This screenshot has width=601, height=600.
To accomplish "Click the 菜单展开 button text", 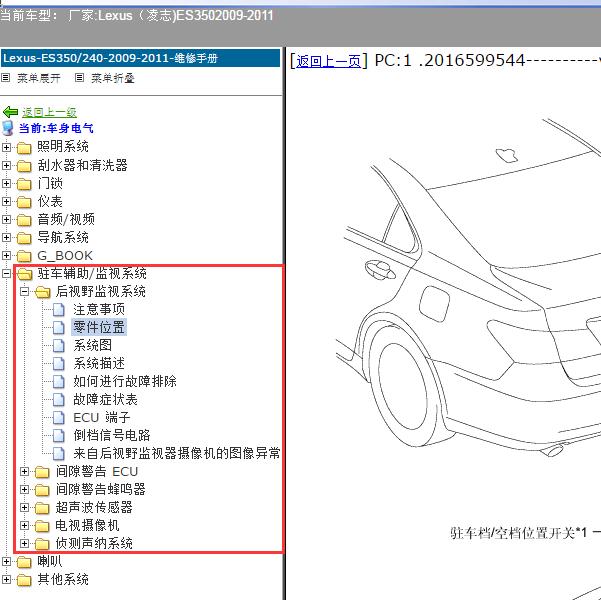I will coord(39,78).
